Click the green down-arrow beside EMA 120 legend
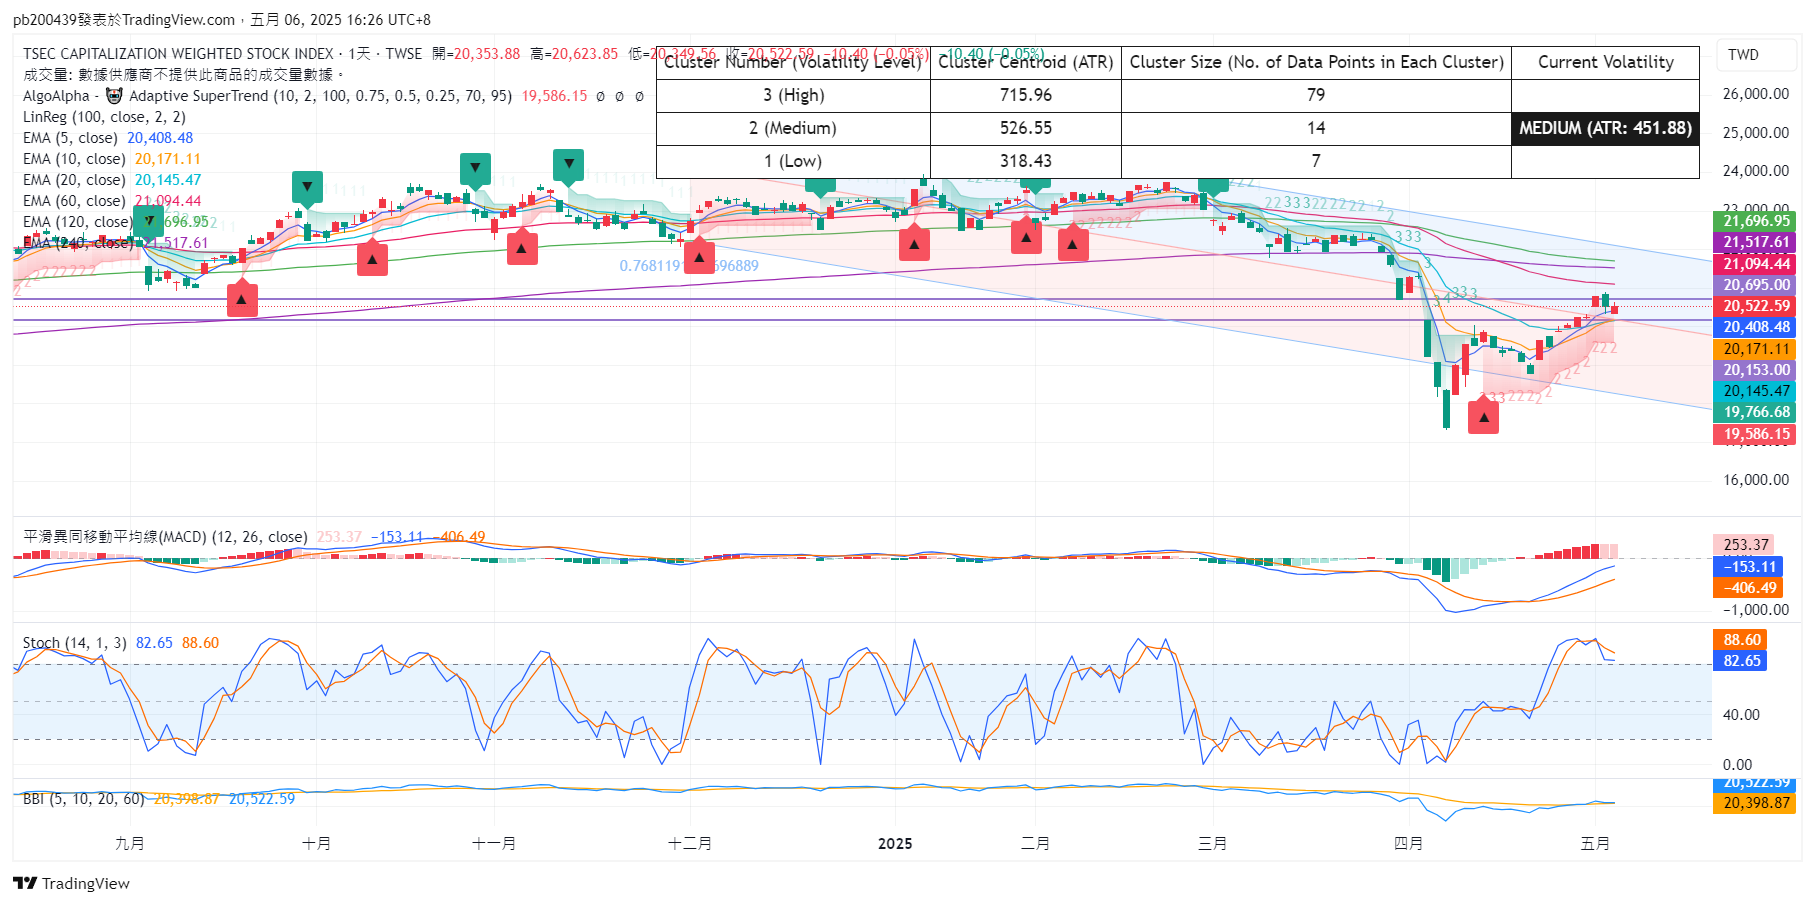This screenshot has height=905, width=1815. click(148, 221)
